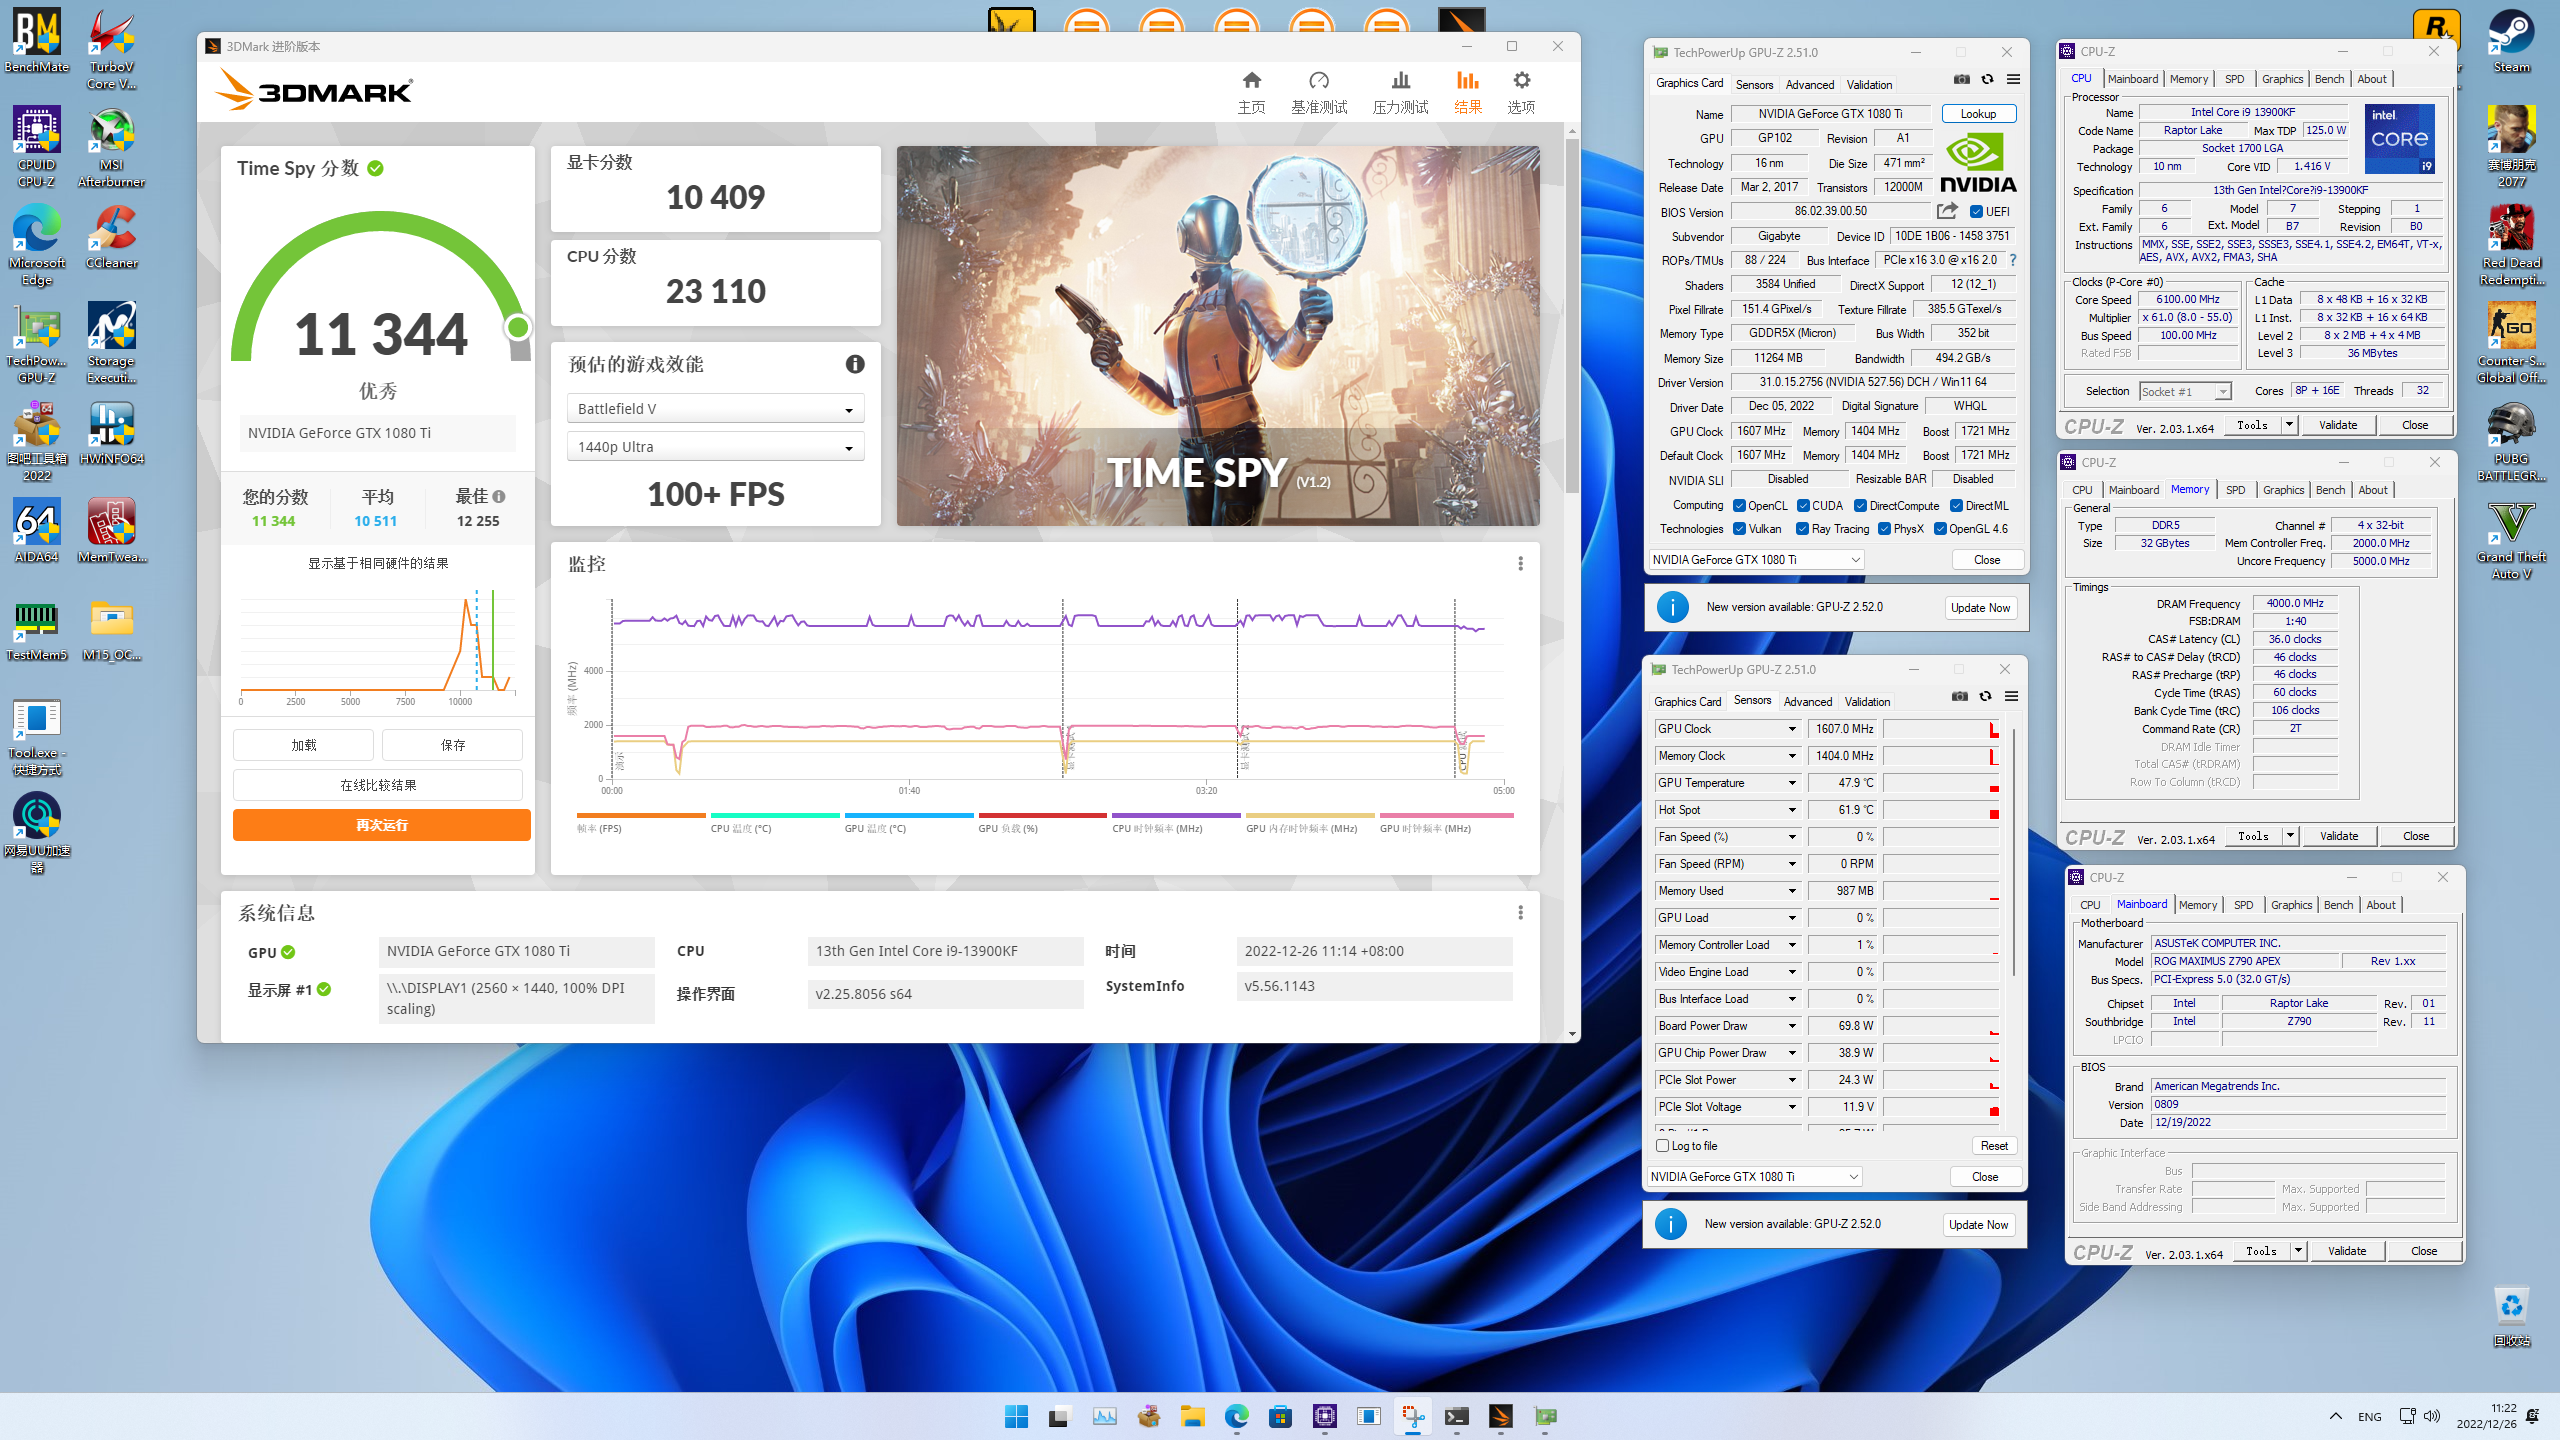Switch to Bench tab in top CPU-Z window
Screen dimensions: 2560x1440
(2329, 79)
